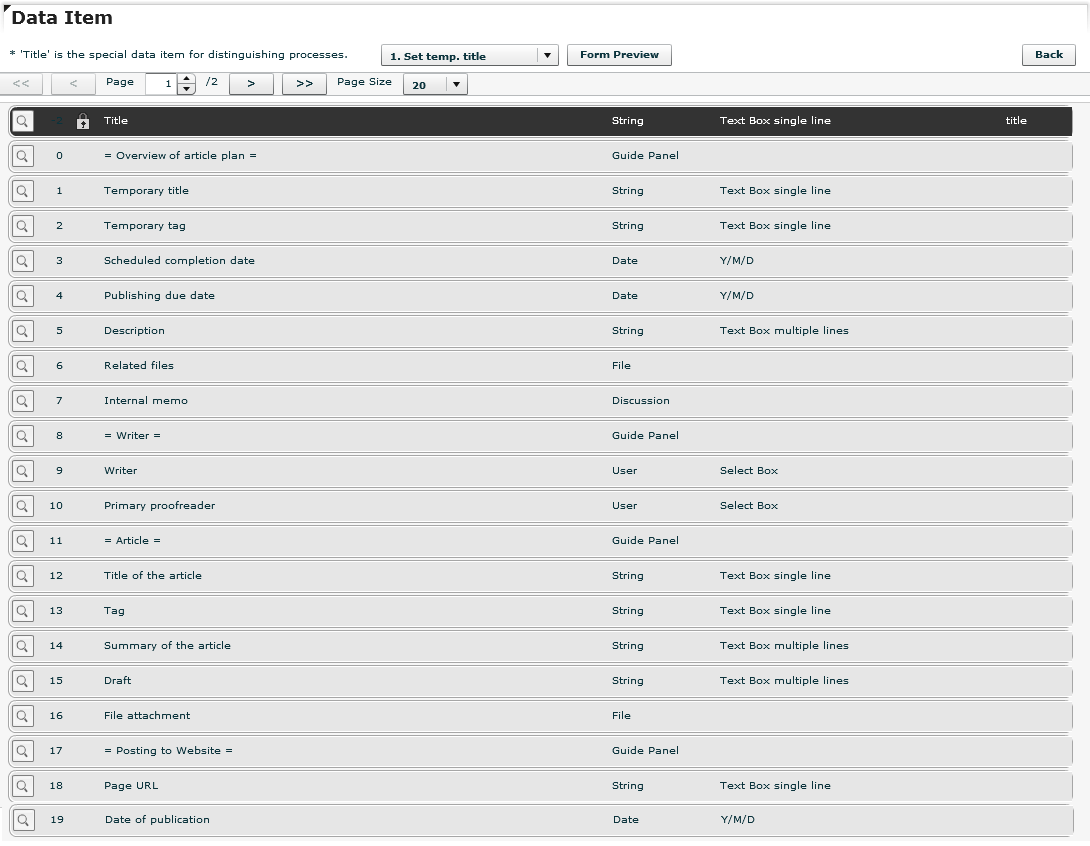Open magnifier icon for Draft row

22,681
